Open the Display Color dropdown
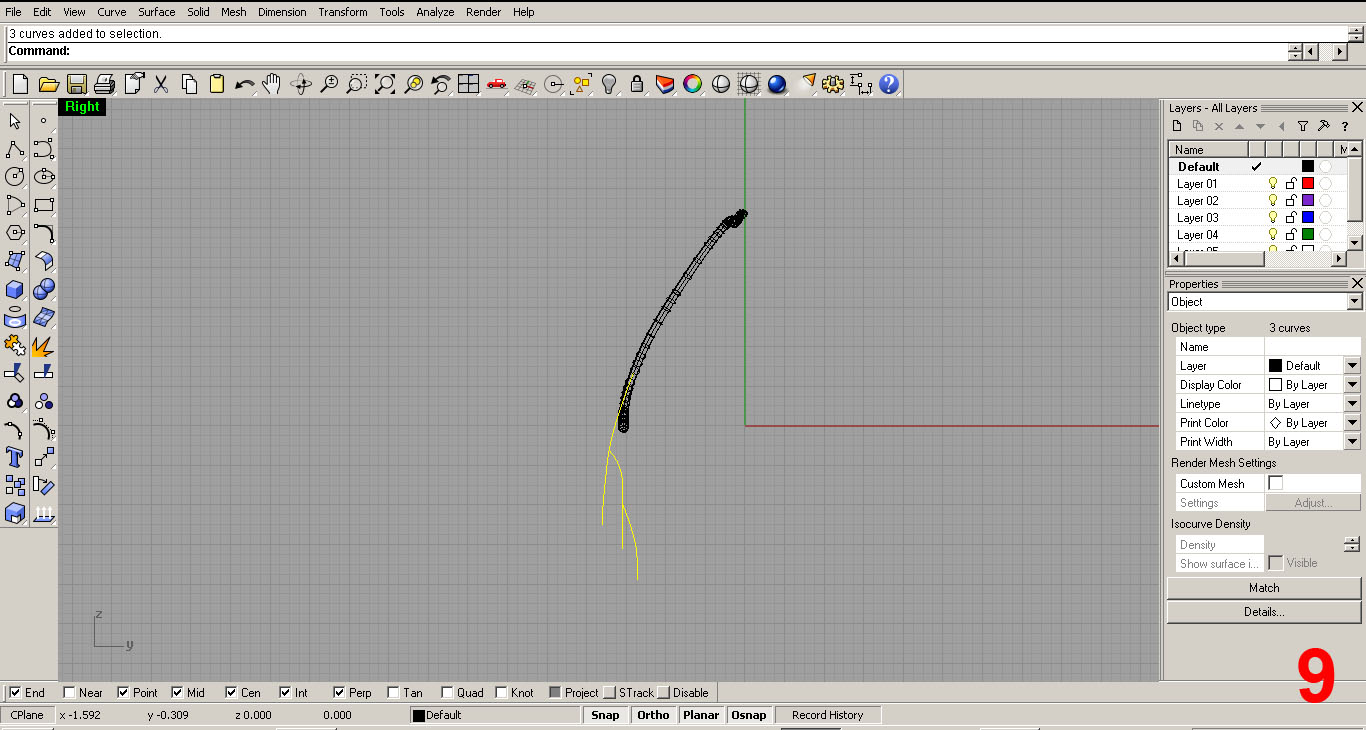 [x=1352, y=385]
